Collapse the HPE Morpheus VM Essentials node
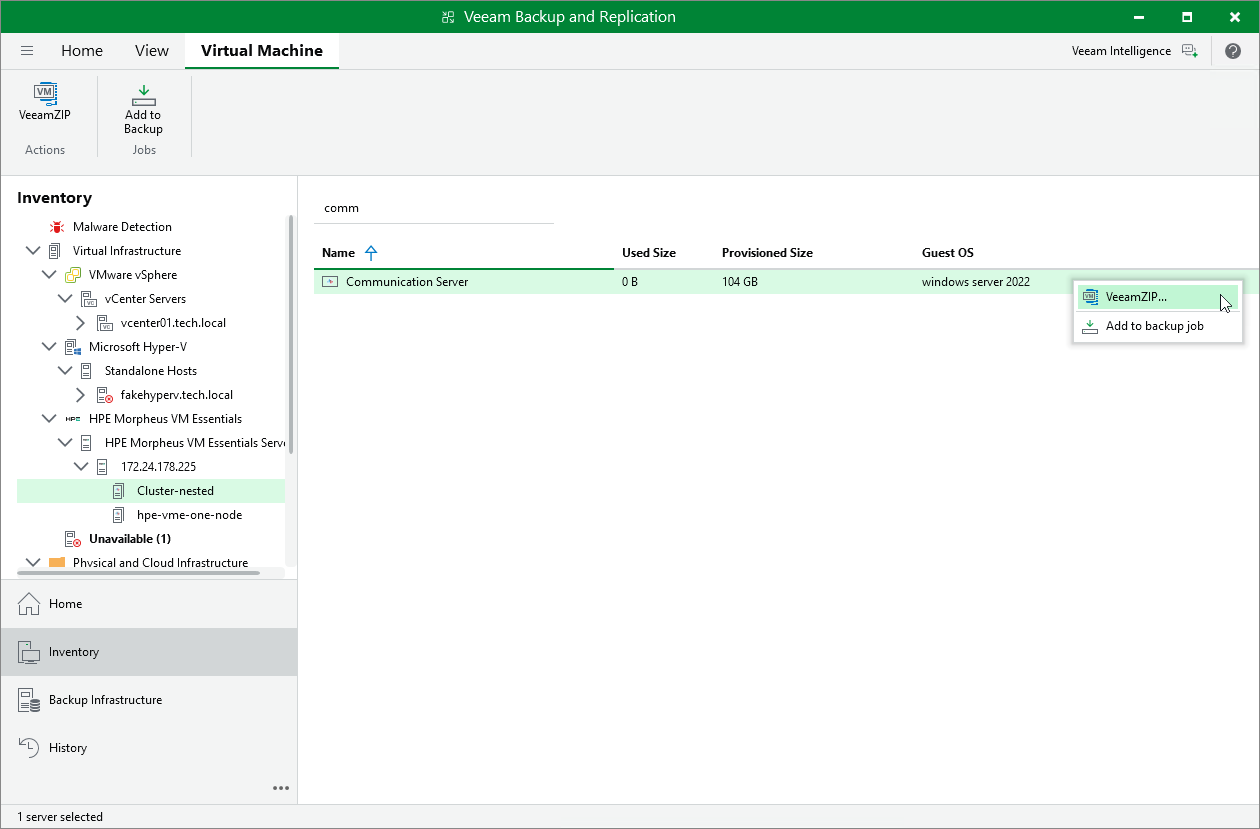The width and height of the screenshot is (1260, 829). [49, 419]
